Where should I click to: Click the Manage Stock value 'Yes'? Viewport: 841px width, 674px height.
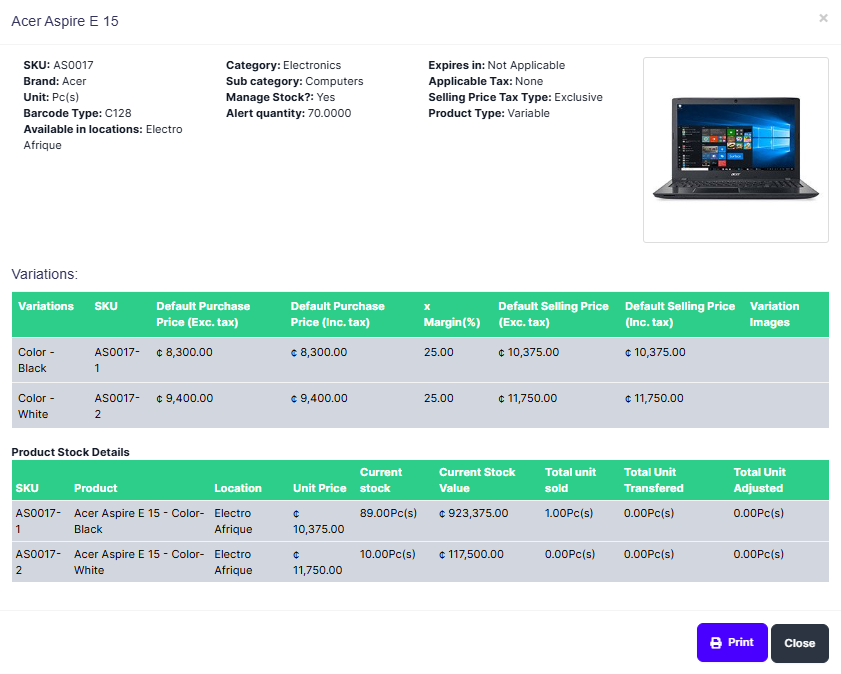tap(326, 98)
